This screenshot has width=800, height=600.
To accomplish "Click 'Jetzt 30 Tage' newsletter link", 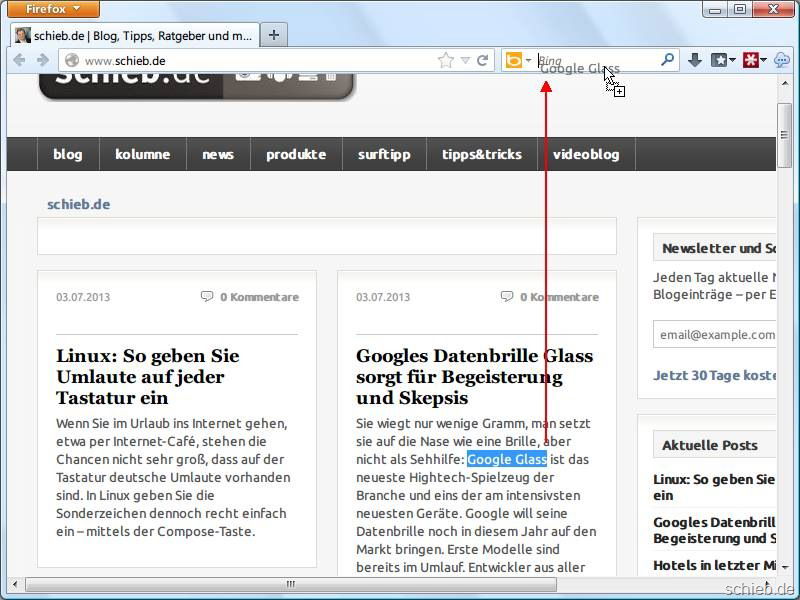I will (x=714, y=376).
